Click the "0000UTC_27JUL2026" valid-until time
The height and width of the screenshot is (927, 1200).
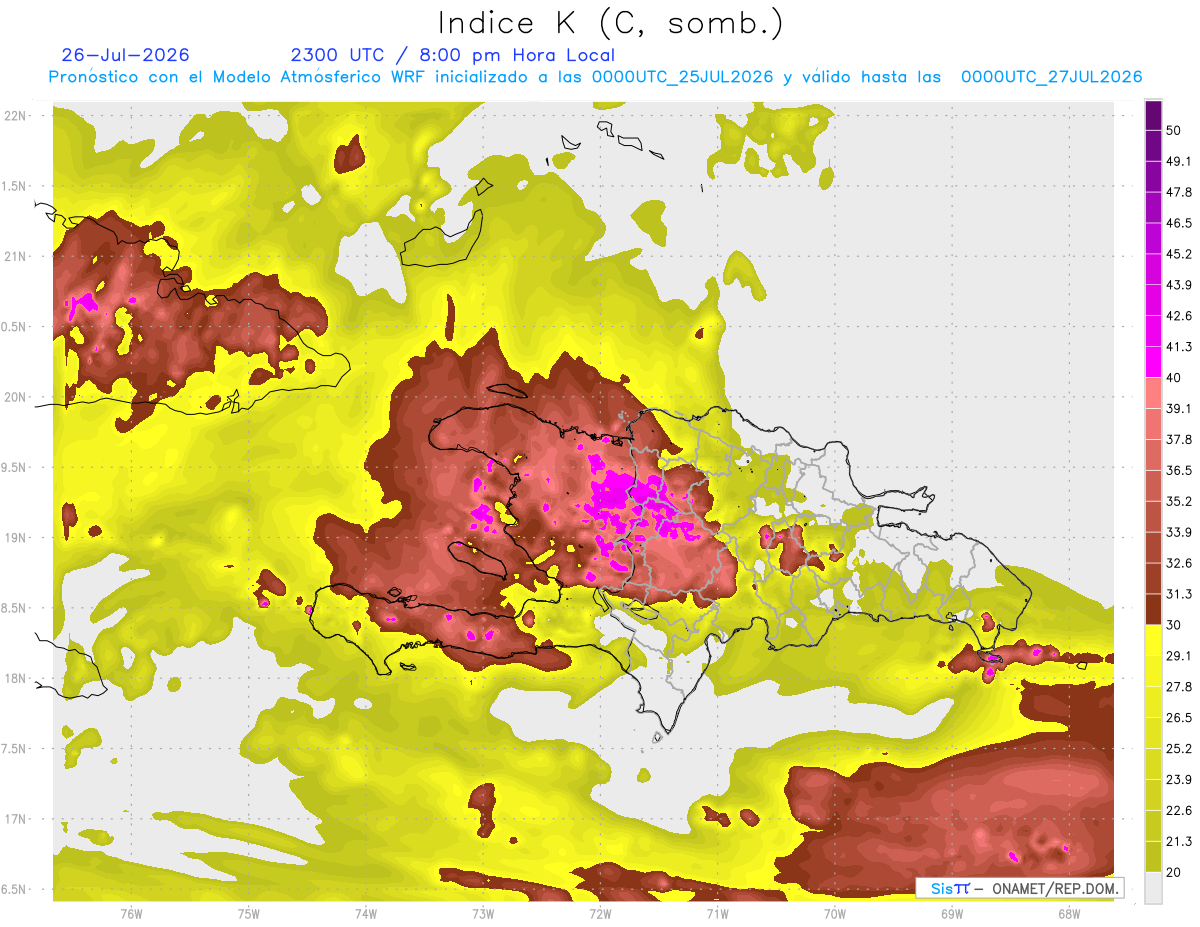[x=1051, y=77]
